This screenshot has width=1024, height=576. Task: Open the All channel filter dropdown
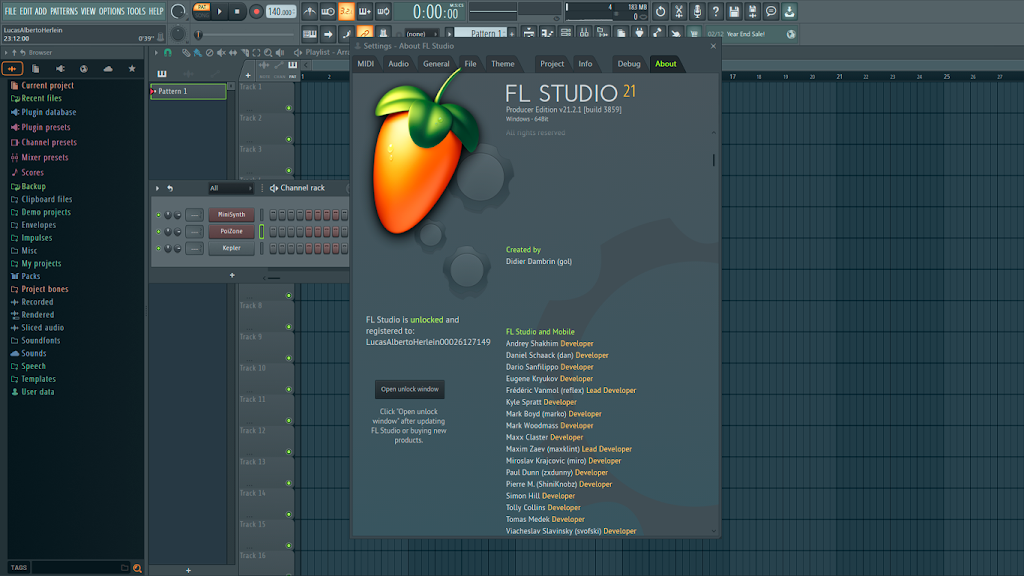(230, 188)
